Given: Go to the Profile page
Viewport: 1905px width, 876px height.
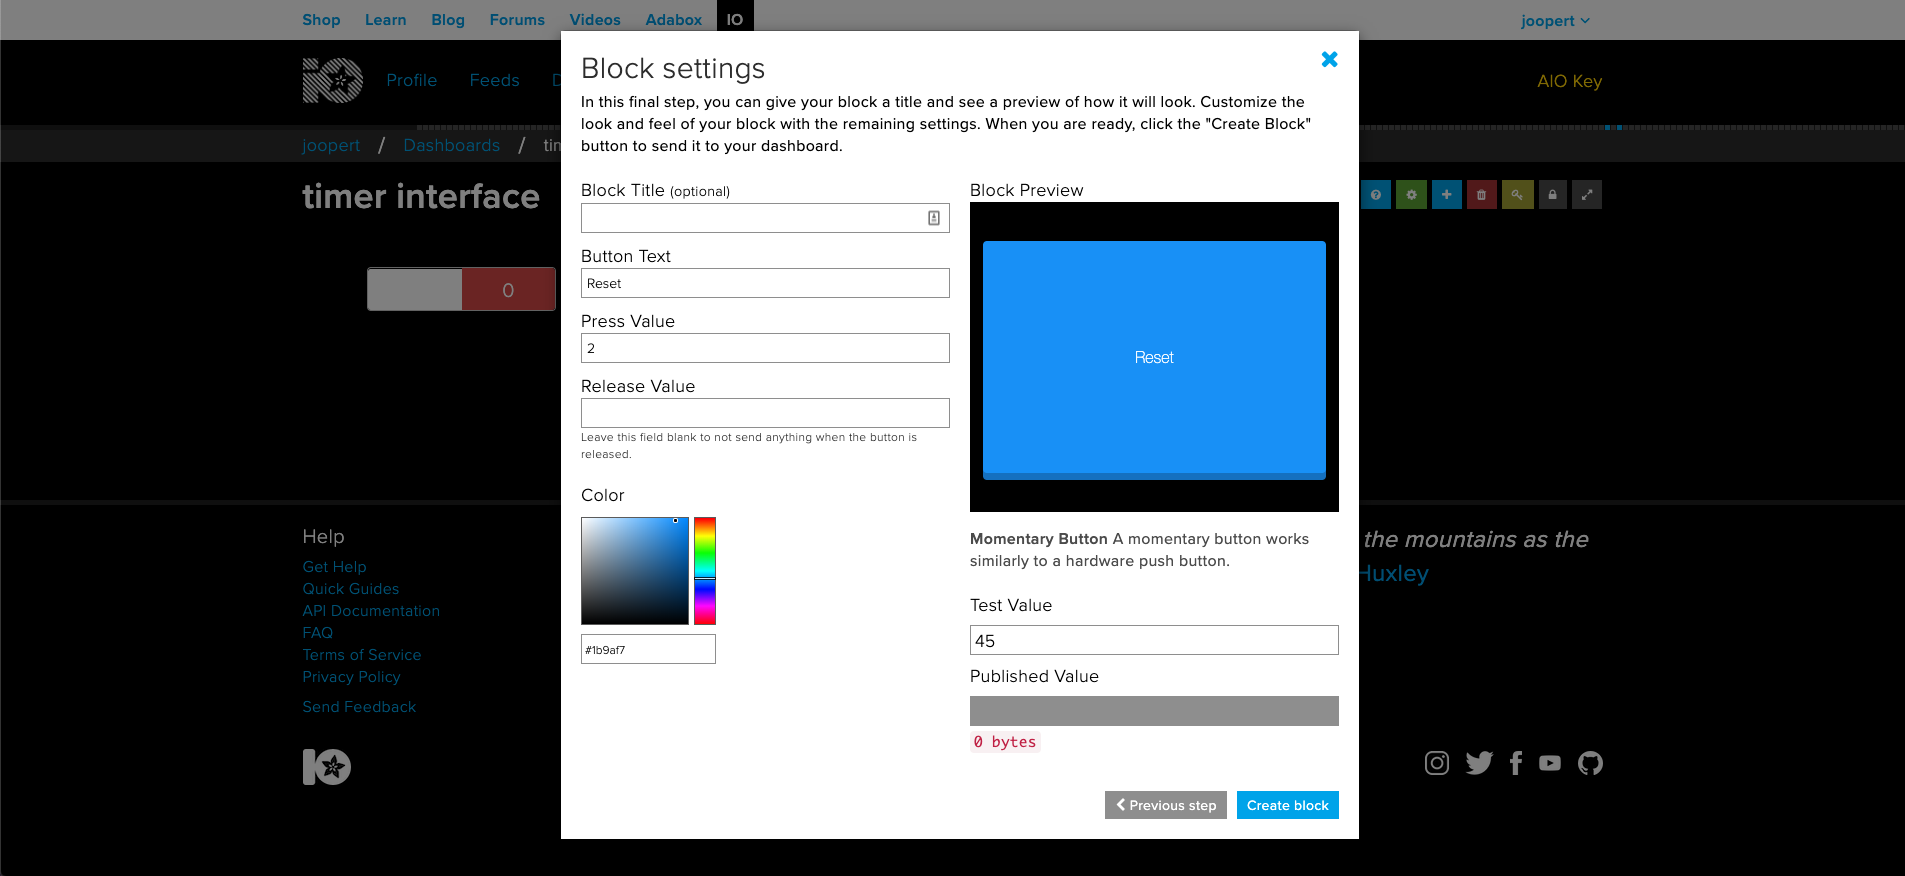Looking at the screenshot, I should click(x=412, y=80).
